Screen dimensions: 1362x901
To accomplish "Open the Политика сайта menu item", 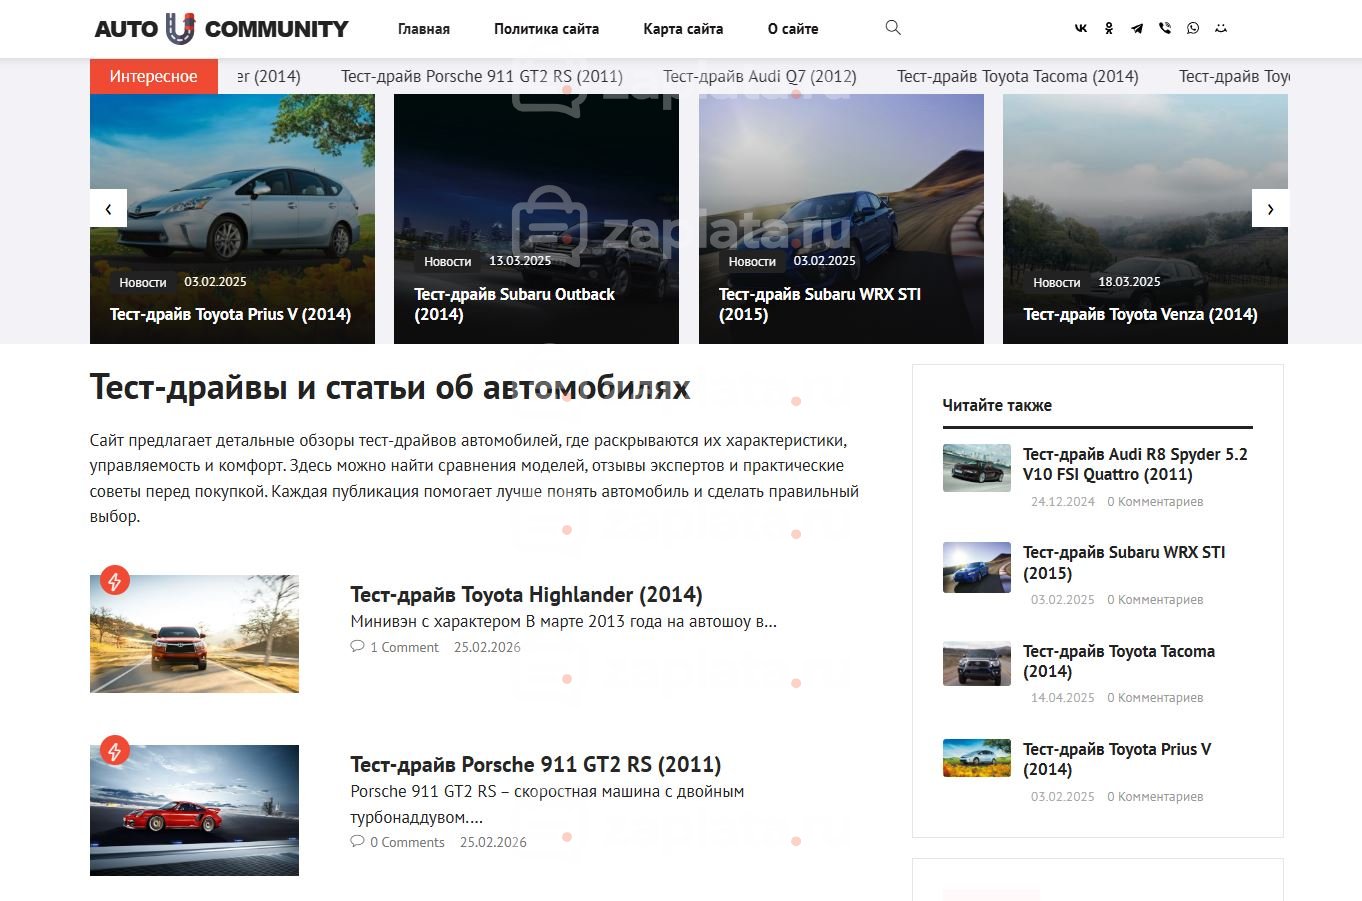I will 546,29.
